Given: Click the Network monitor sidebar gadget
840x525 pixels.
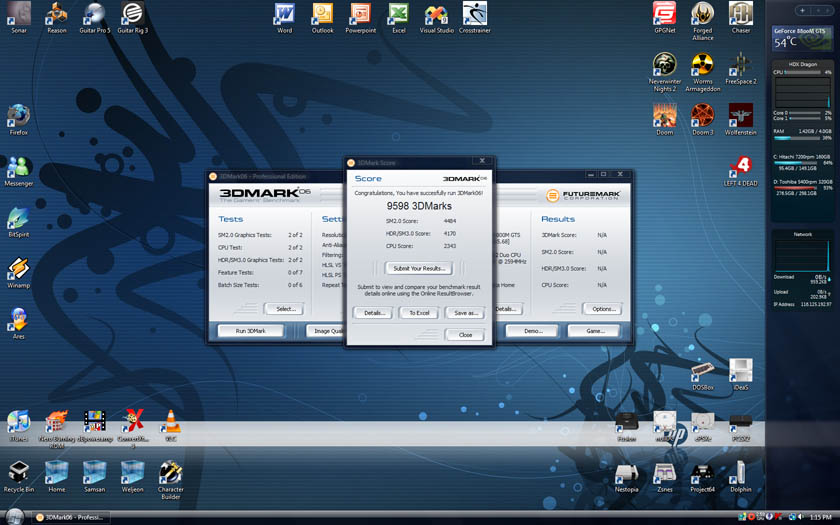Looking at the screenshot, I should (802, 271).
